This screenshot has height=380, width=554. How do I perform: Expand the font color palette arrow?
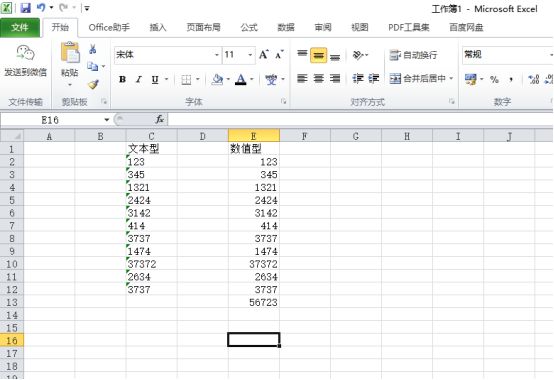[252, 79]
